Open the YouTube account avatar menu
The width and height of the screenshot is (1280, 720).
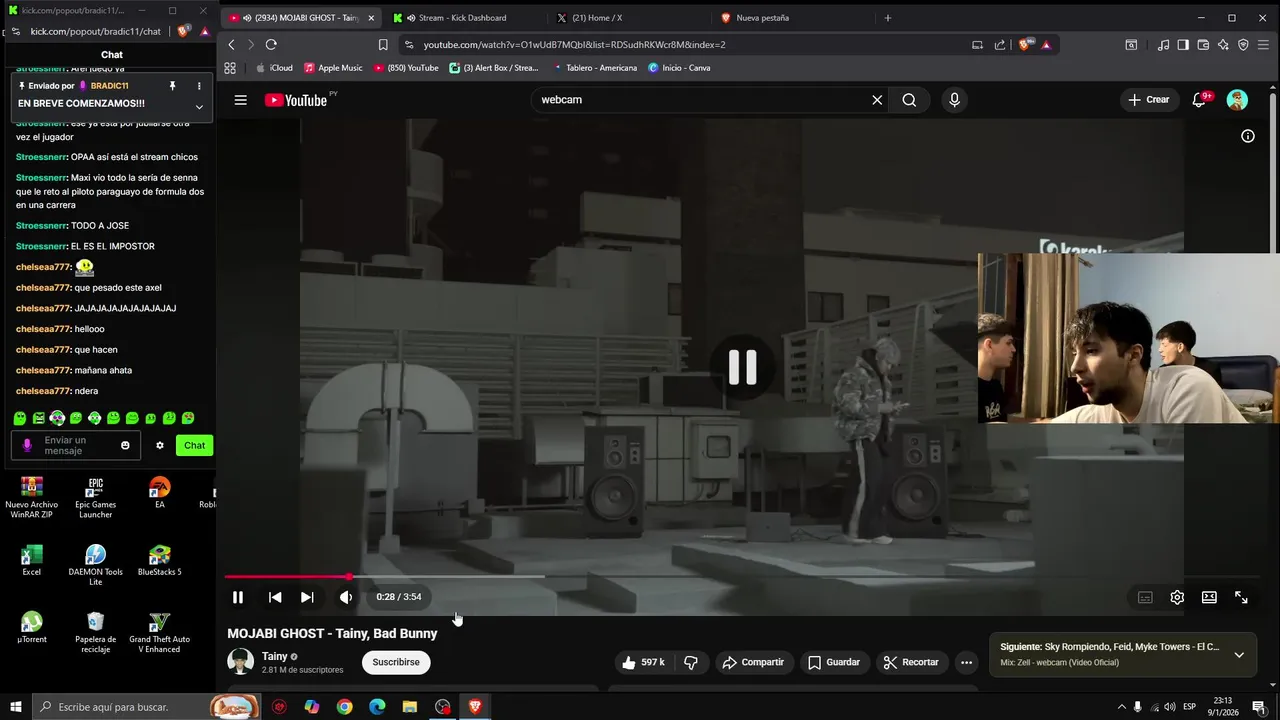(x=1237, y=100)
